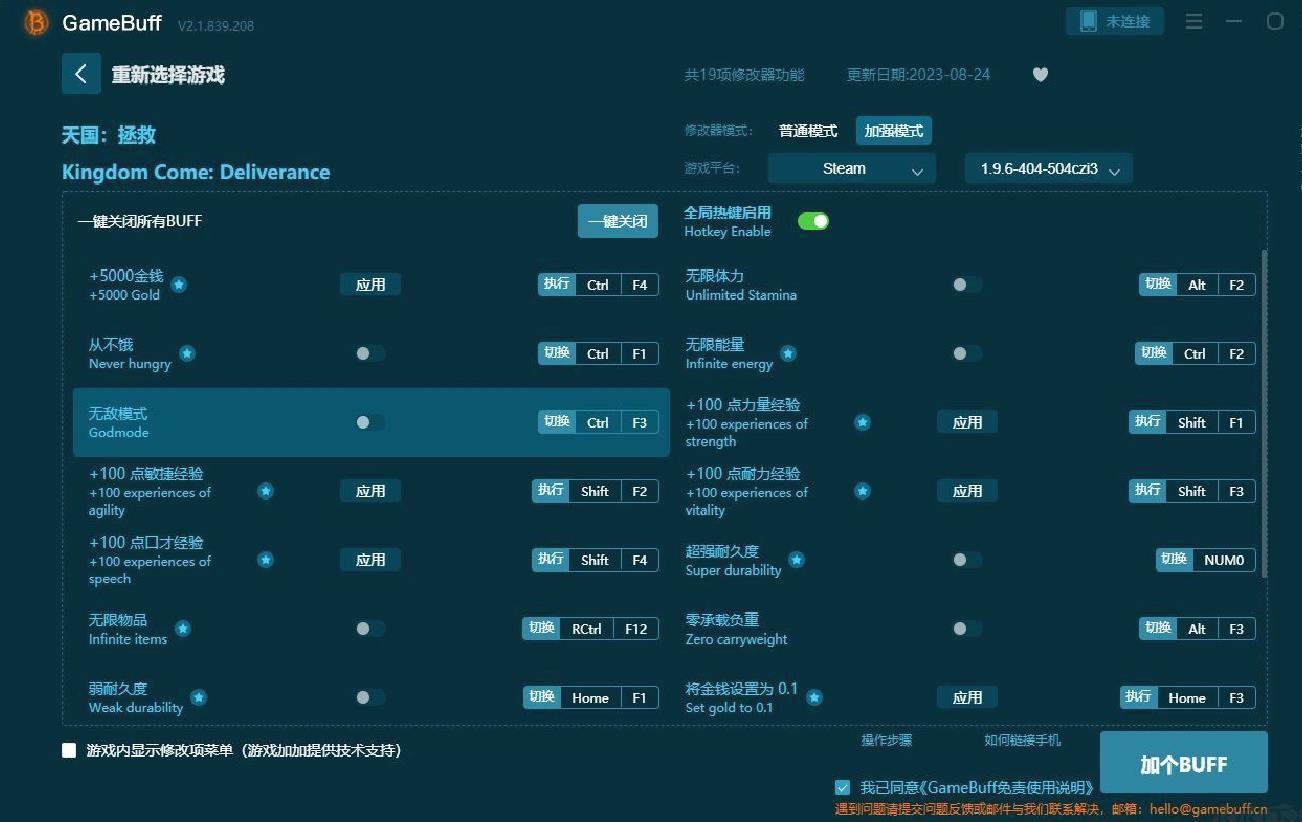This screenshot has height=822, width=1302.
Task: Uncheck the GameBuff disclaimer agreement checkbox
Action: [x=842, y=787]
